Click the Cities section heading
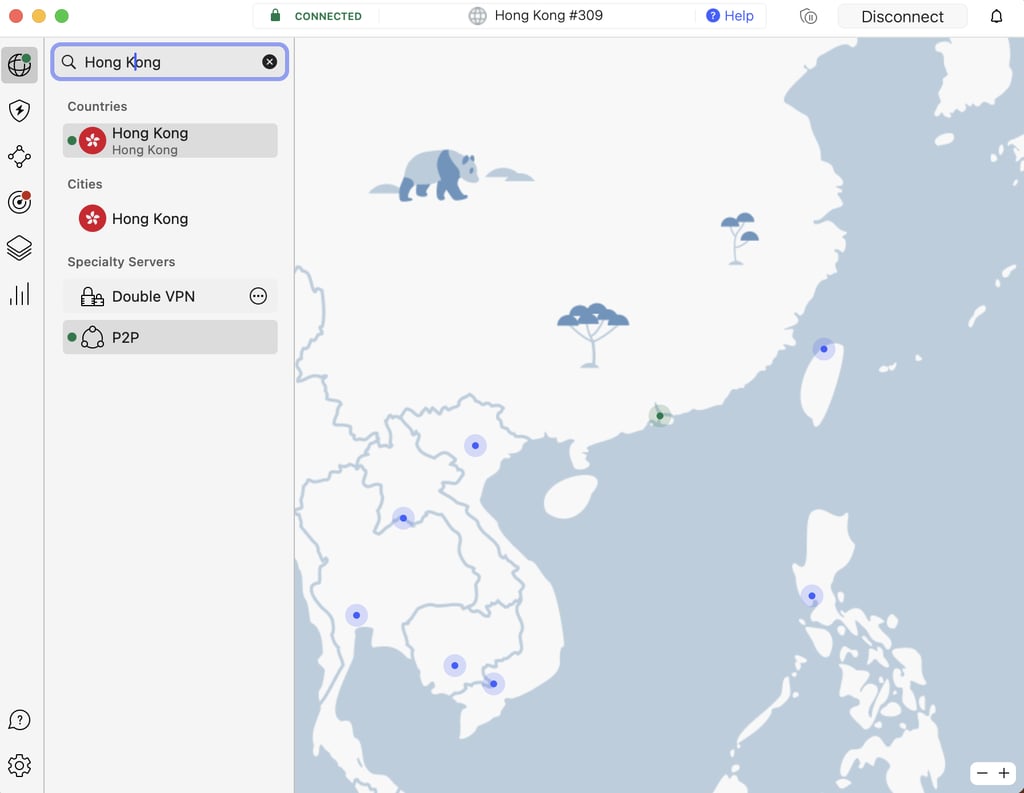 (x=85, y=184)
